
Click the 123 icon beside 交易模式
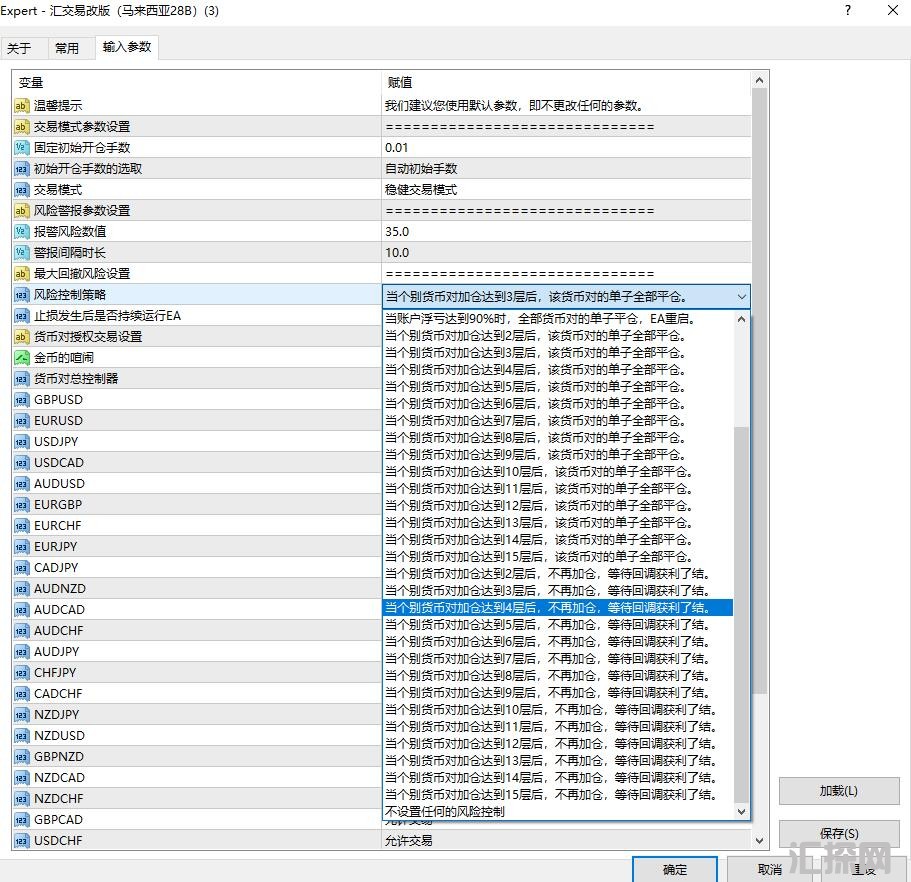(x=21, y=190)
